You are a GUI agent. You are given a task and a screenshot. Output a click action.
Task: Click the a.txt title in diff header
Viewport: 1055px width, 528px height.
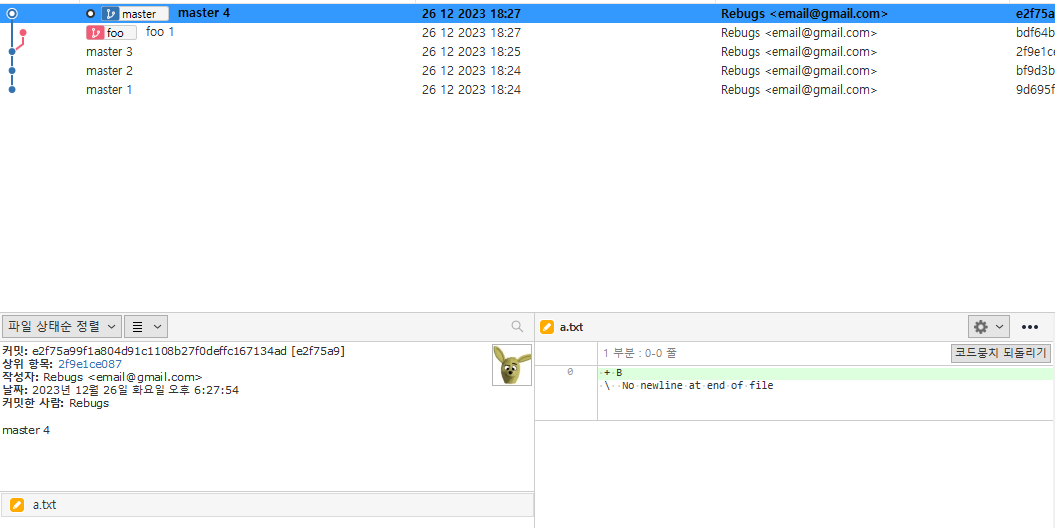click(x=571, y=328)
